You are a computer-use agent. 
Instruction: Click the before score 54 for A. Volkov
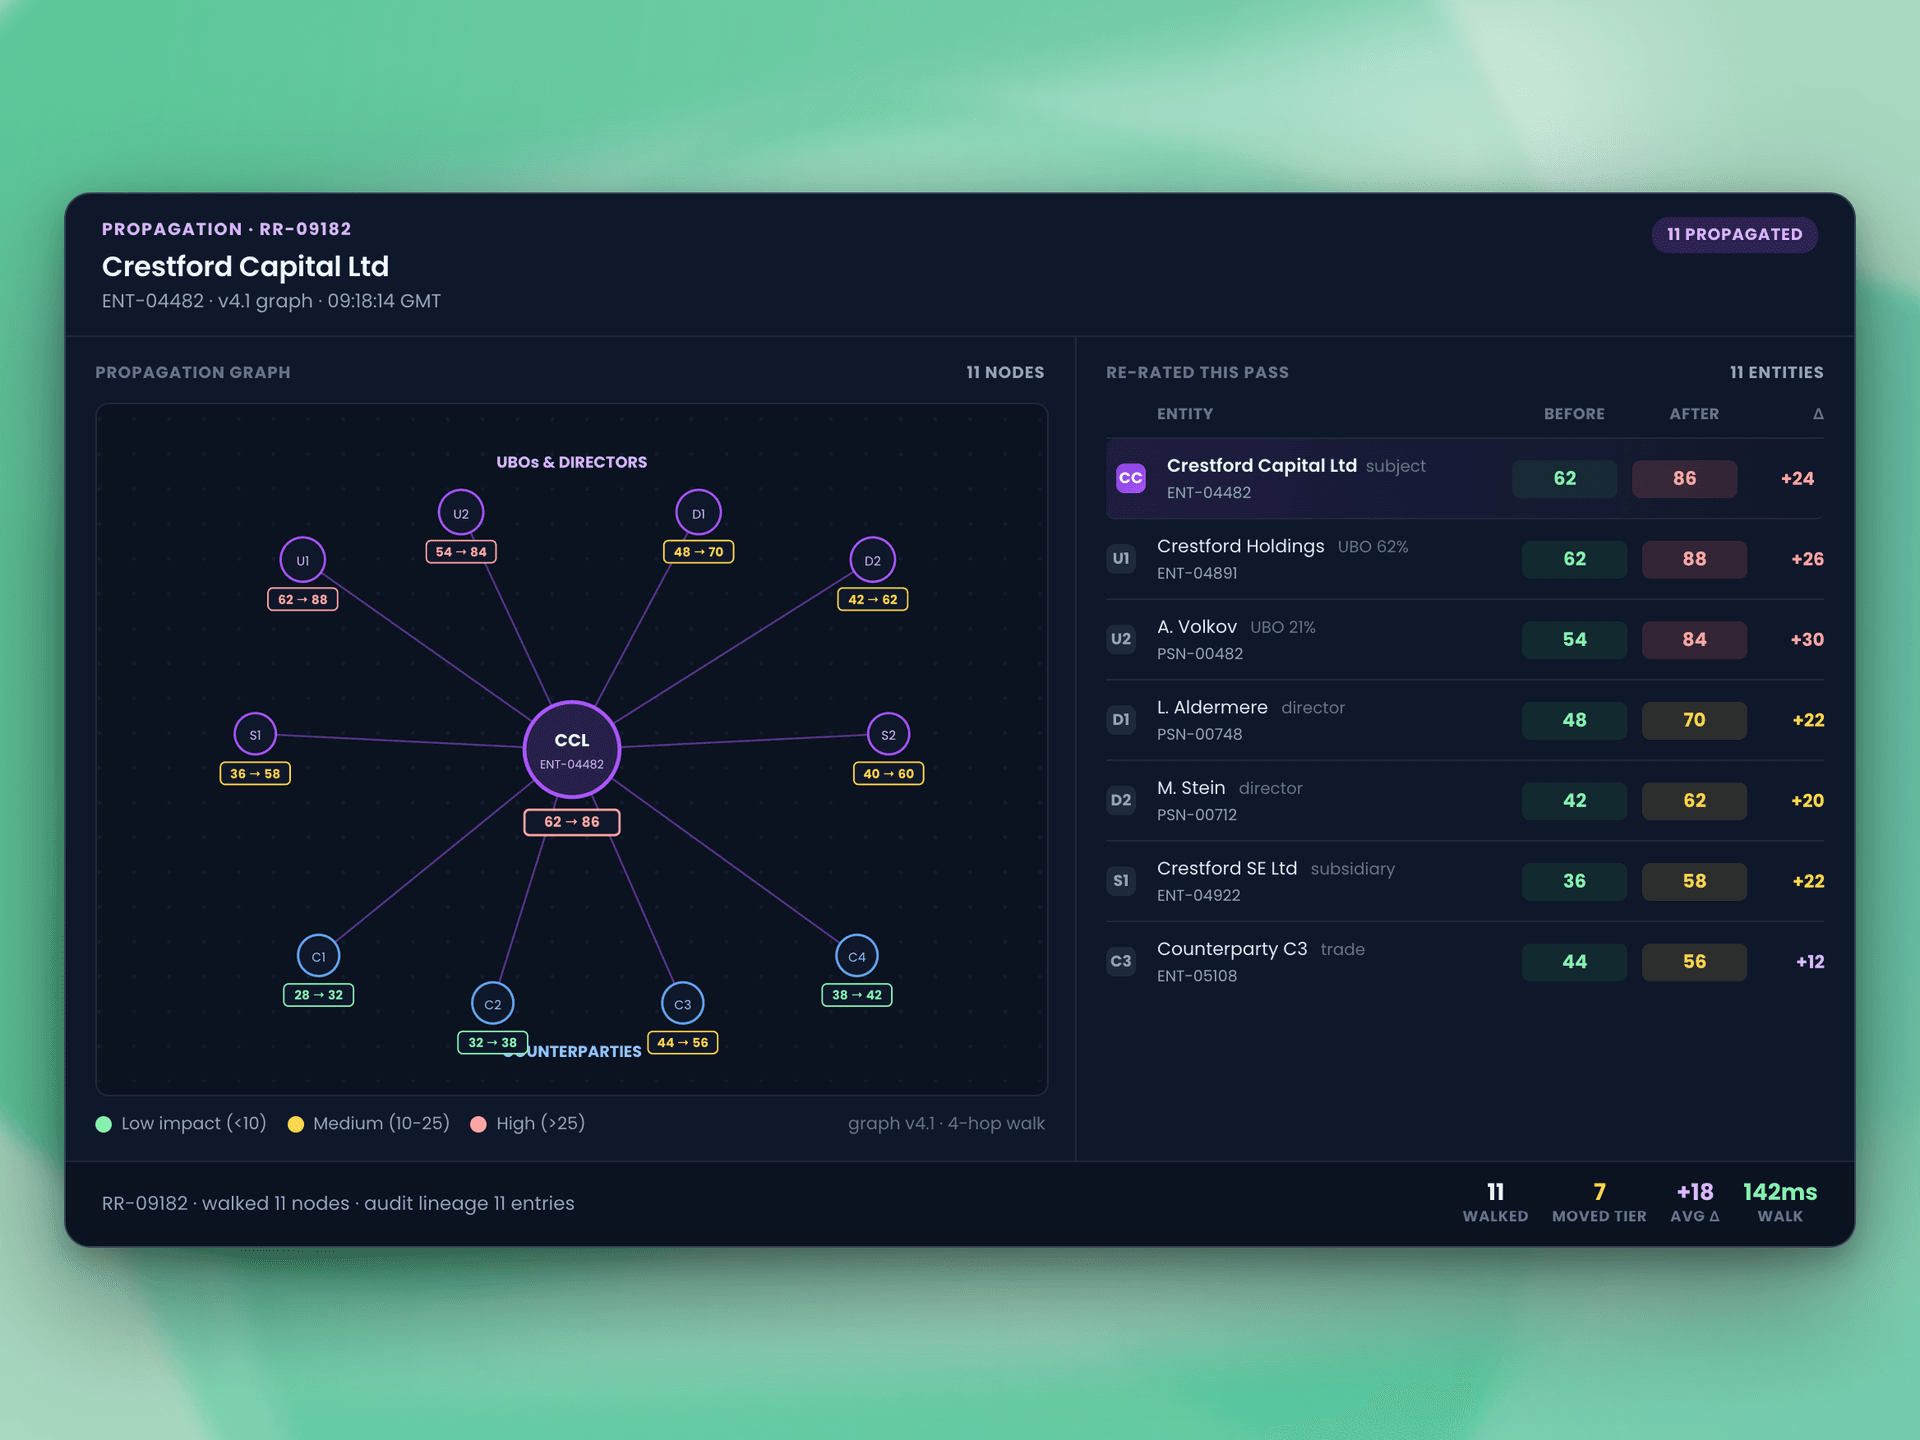[1574, 639]
